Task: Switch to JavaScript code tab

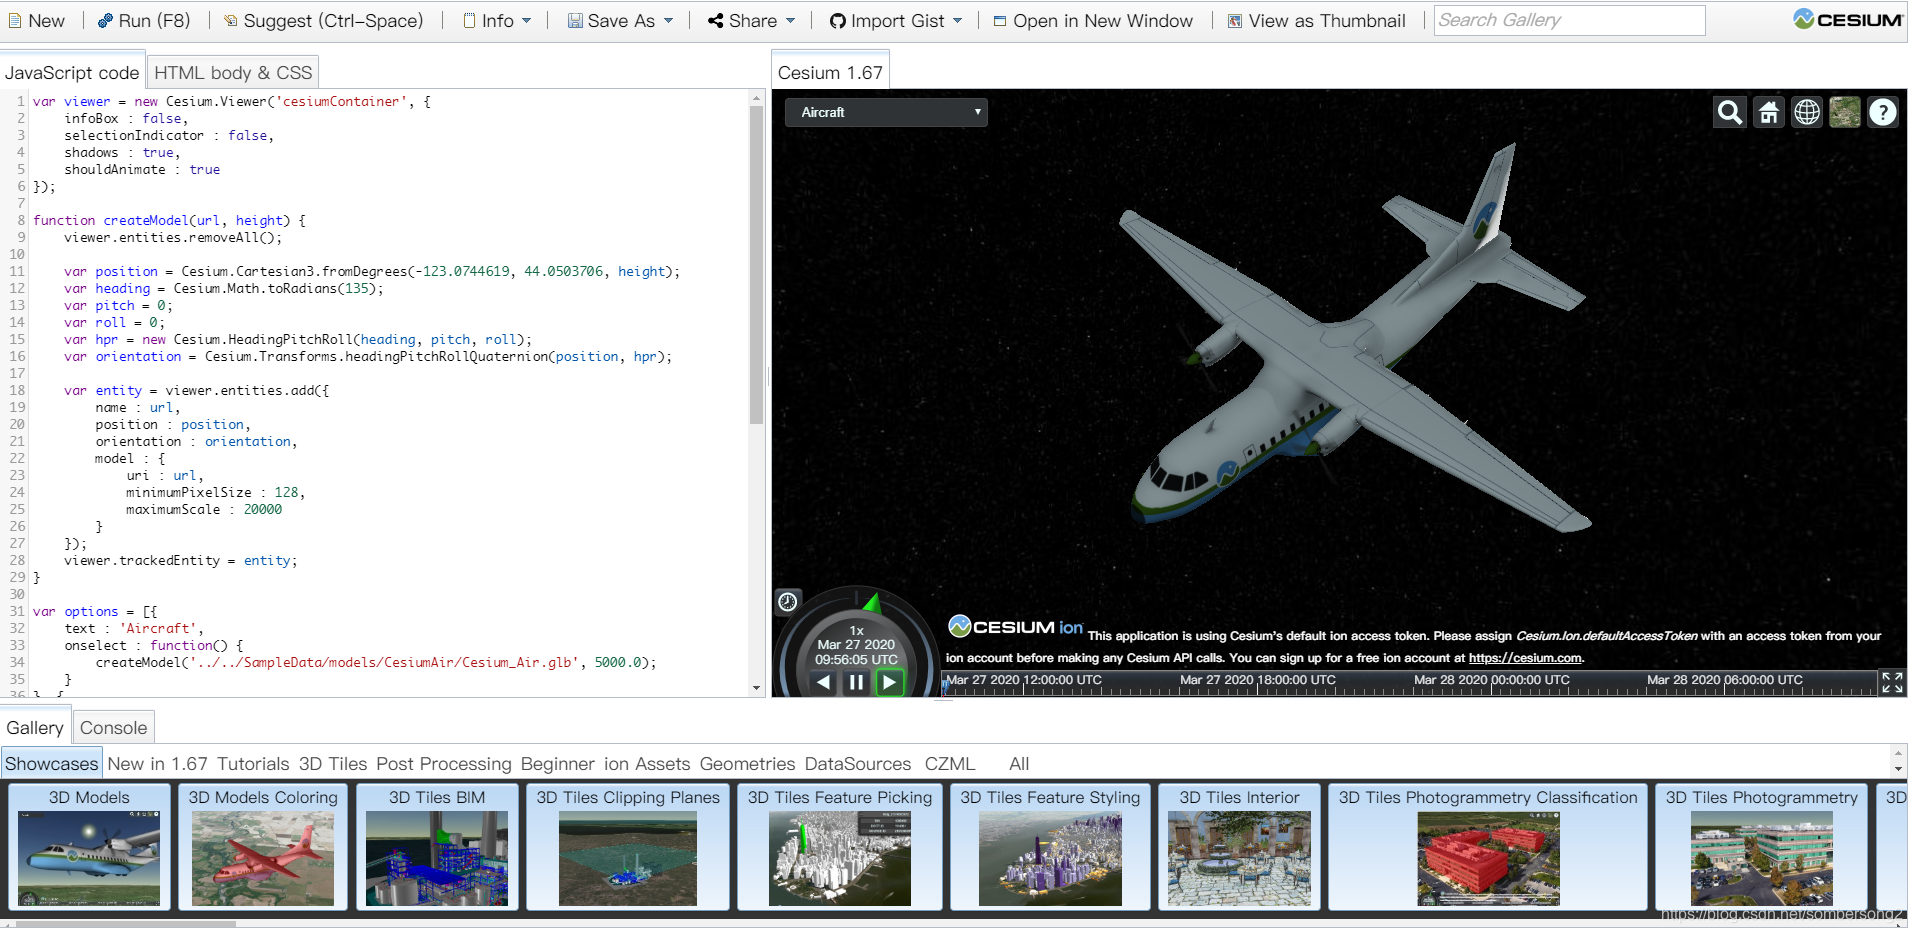Action: pyautogui.click(x=72, y=73)
